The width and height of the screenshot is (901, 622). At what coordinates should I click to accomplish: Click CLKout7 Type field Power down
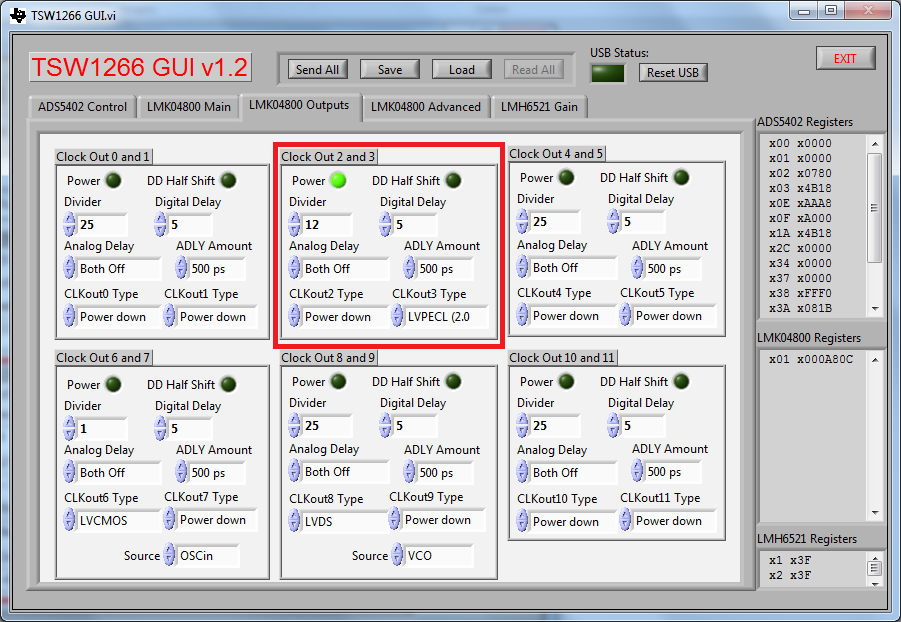click(217, 520)
